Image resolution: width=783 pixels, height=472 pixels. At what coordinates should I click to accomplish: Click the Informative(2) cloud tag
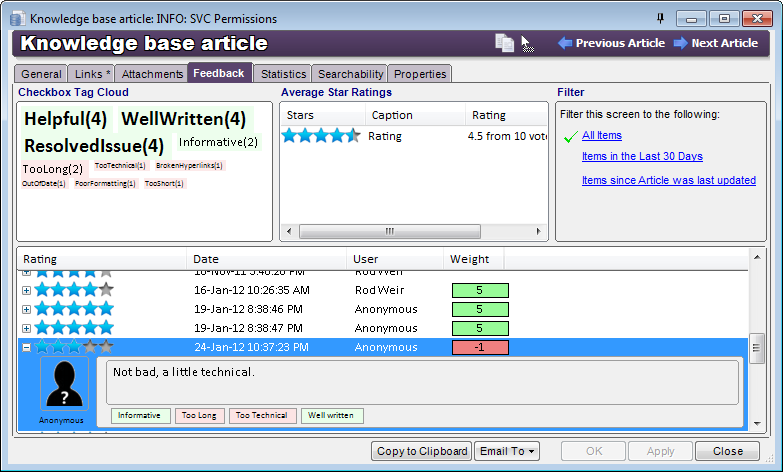218,142
